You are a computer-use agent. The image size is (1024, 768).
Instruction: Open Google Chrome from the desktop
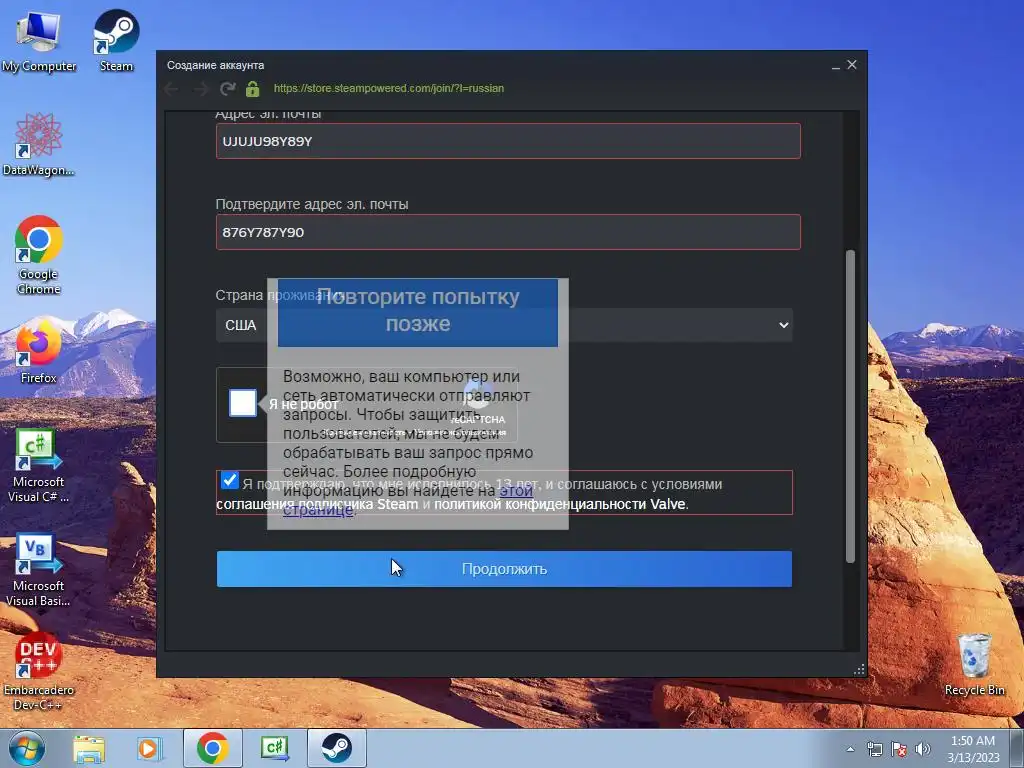pyautogui.click(x=39, y=255)
